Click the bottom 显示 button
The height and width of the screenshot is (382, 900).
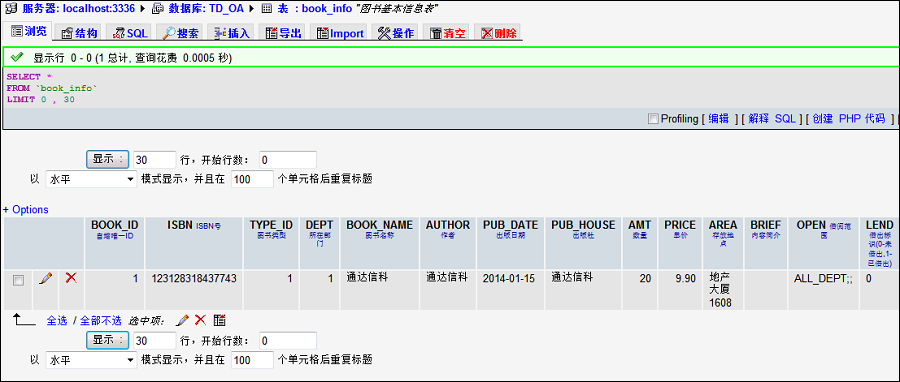pos(108,341)
